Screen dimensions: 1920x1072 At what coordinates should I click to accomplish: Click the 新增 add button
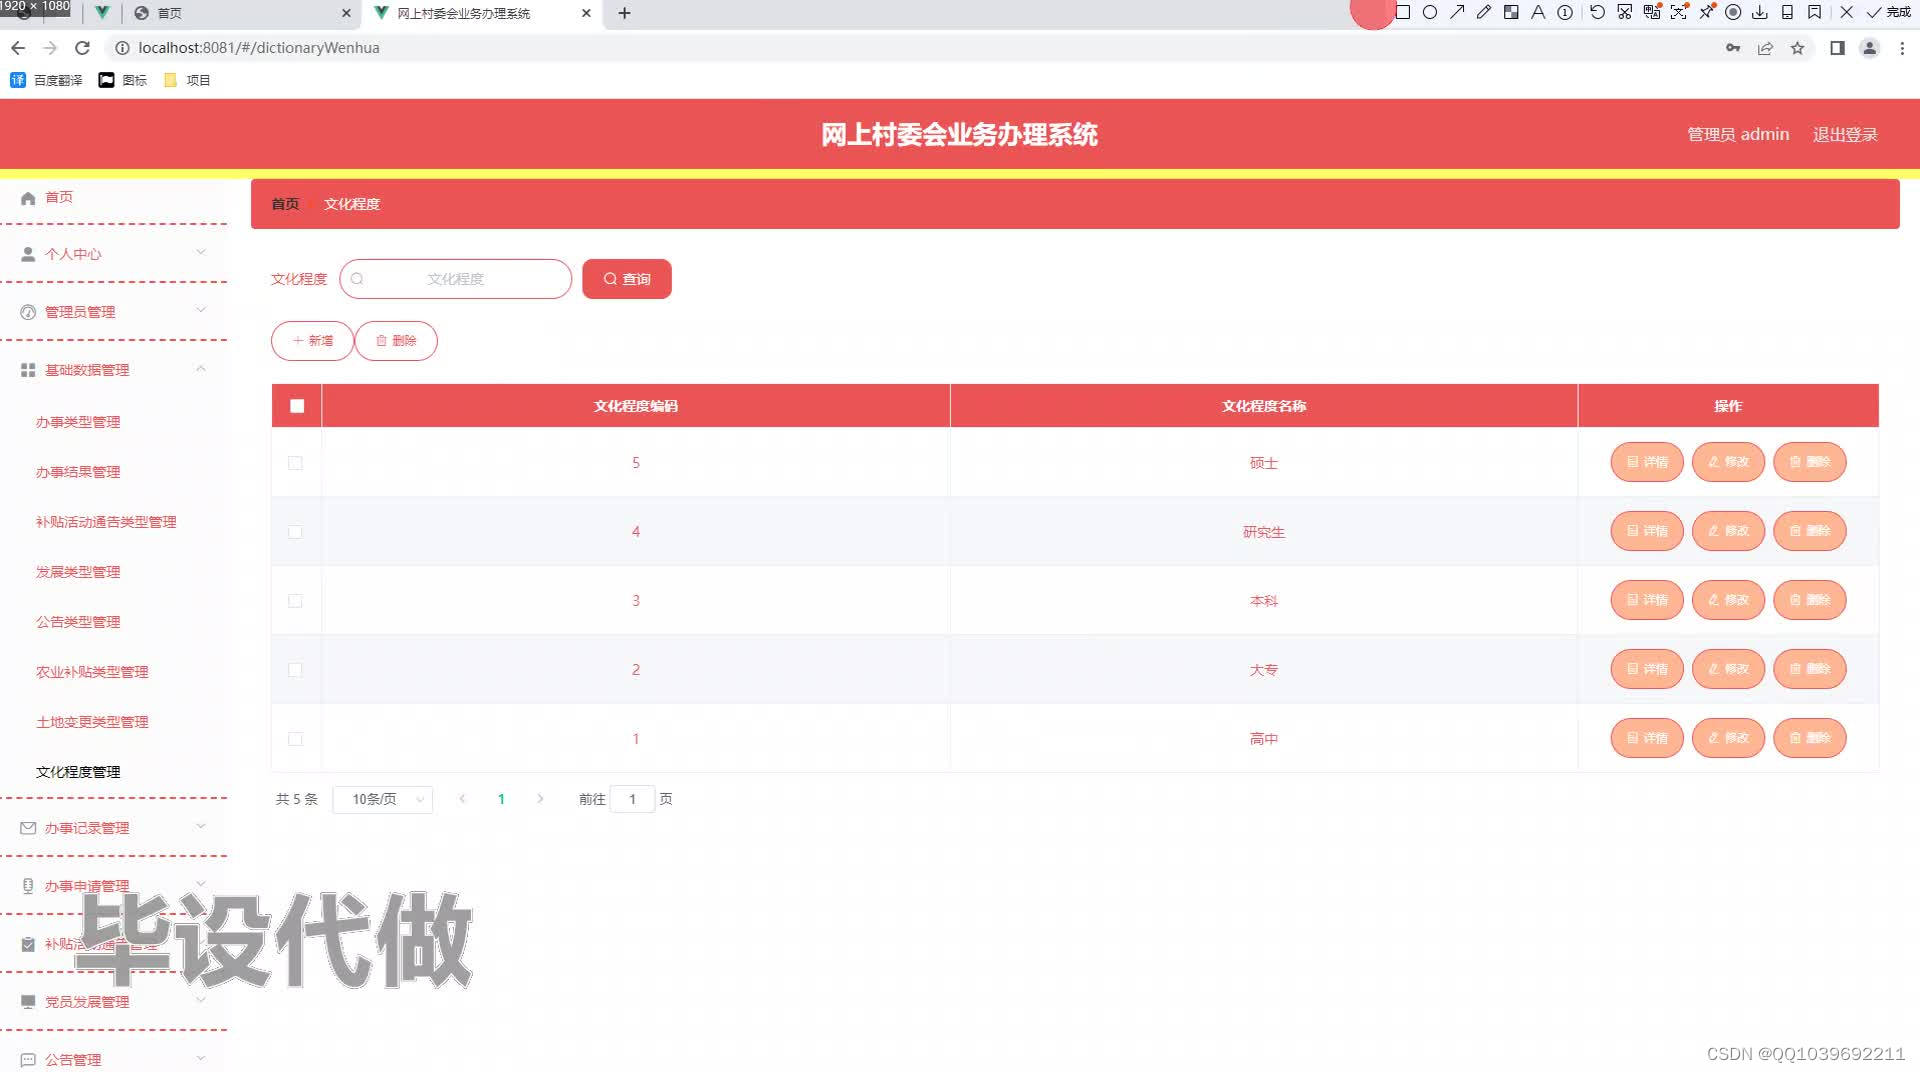pyautogui.click(x=312, y=341)
